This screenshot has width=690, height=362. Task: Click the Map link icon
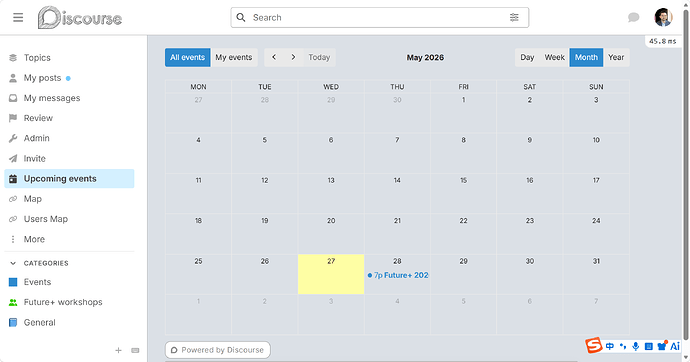13,199
